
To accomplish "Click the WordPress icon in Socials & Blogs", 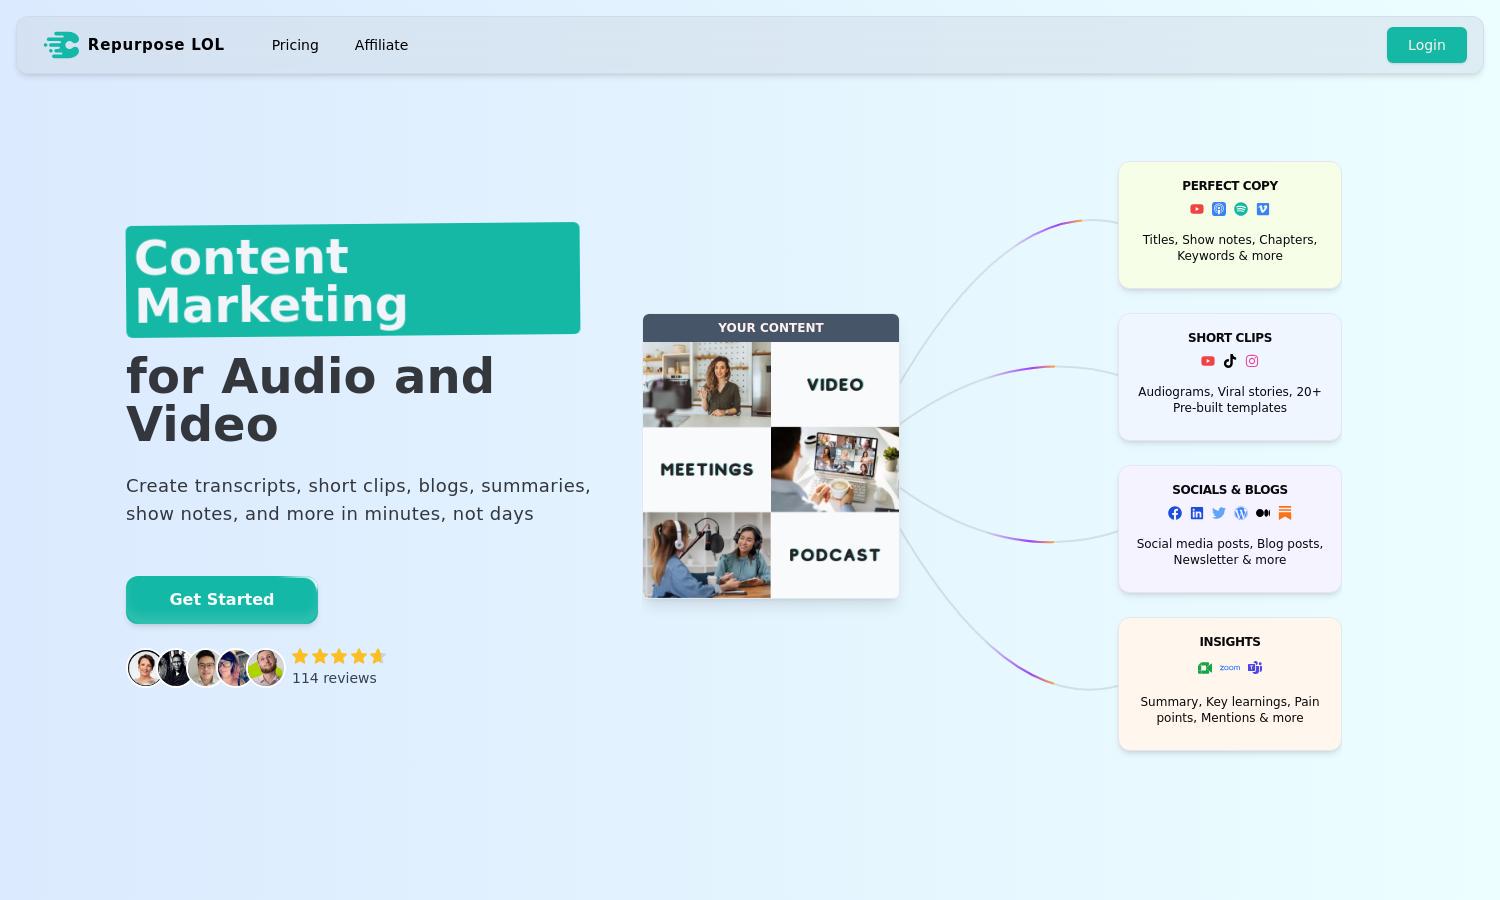I will pyautogui.click(x=1241, y=513).
